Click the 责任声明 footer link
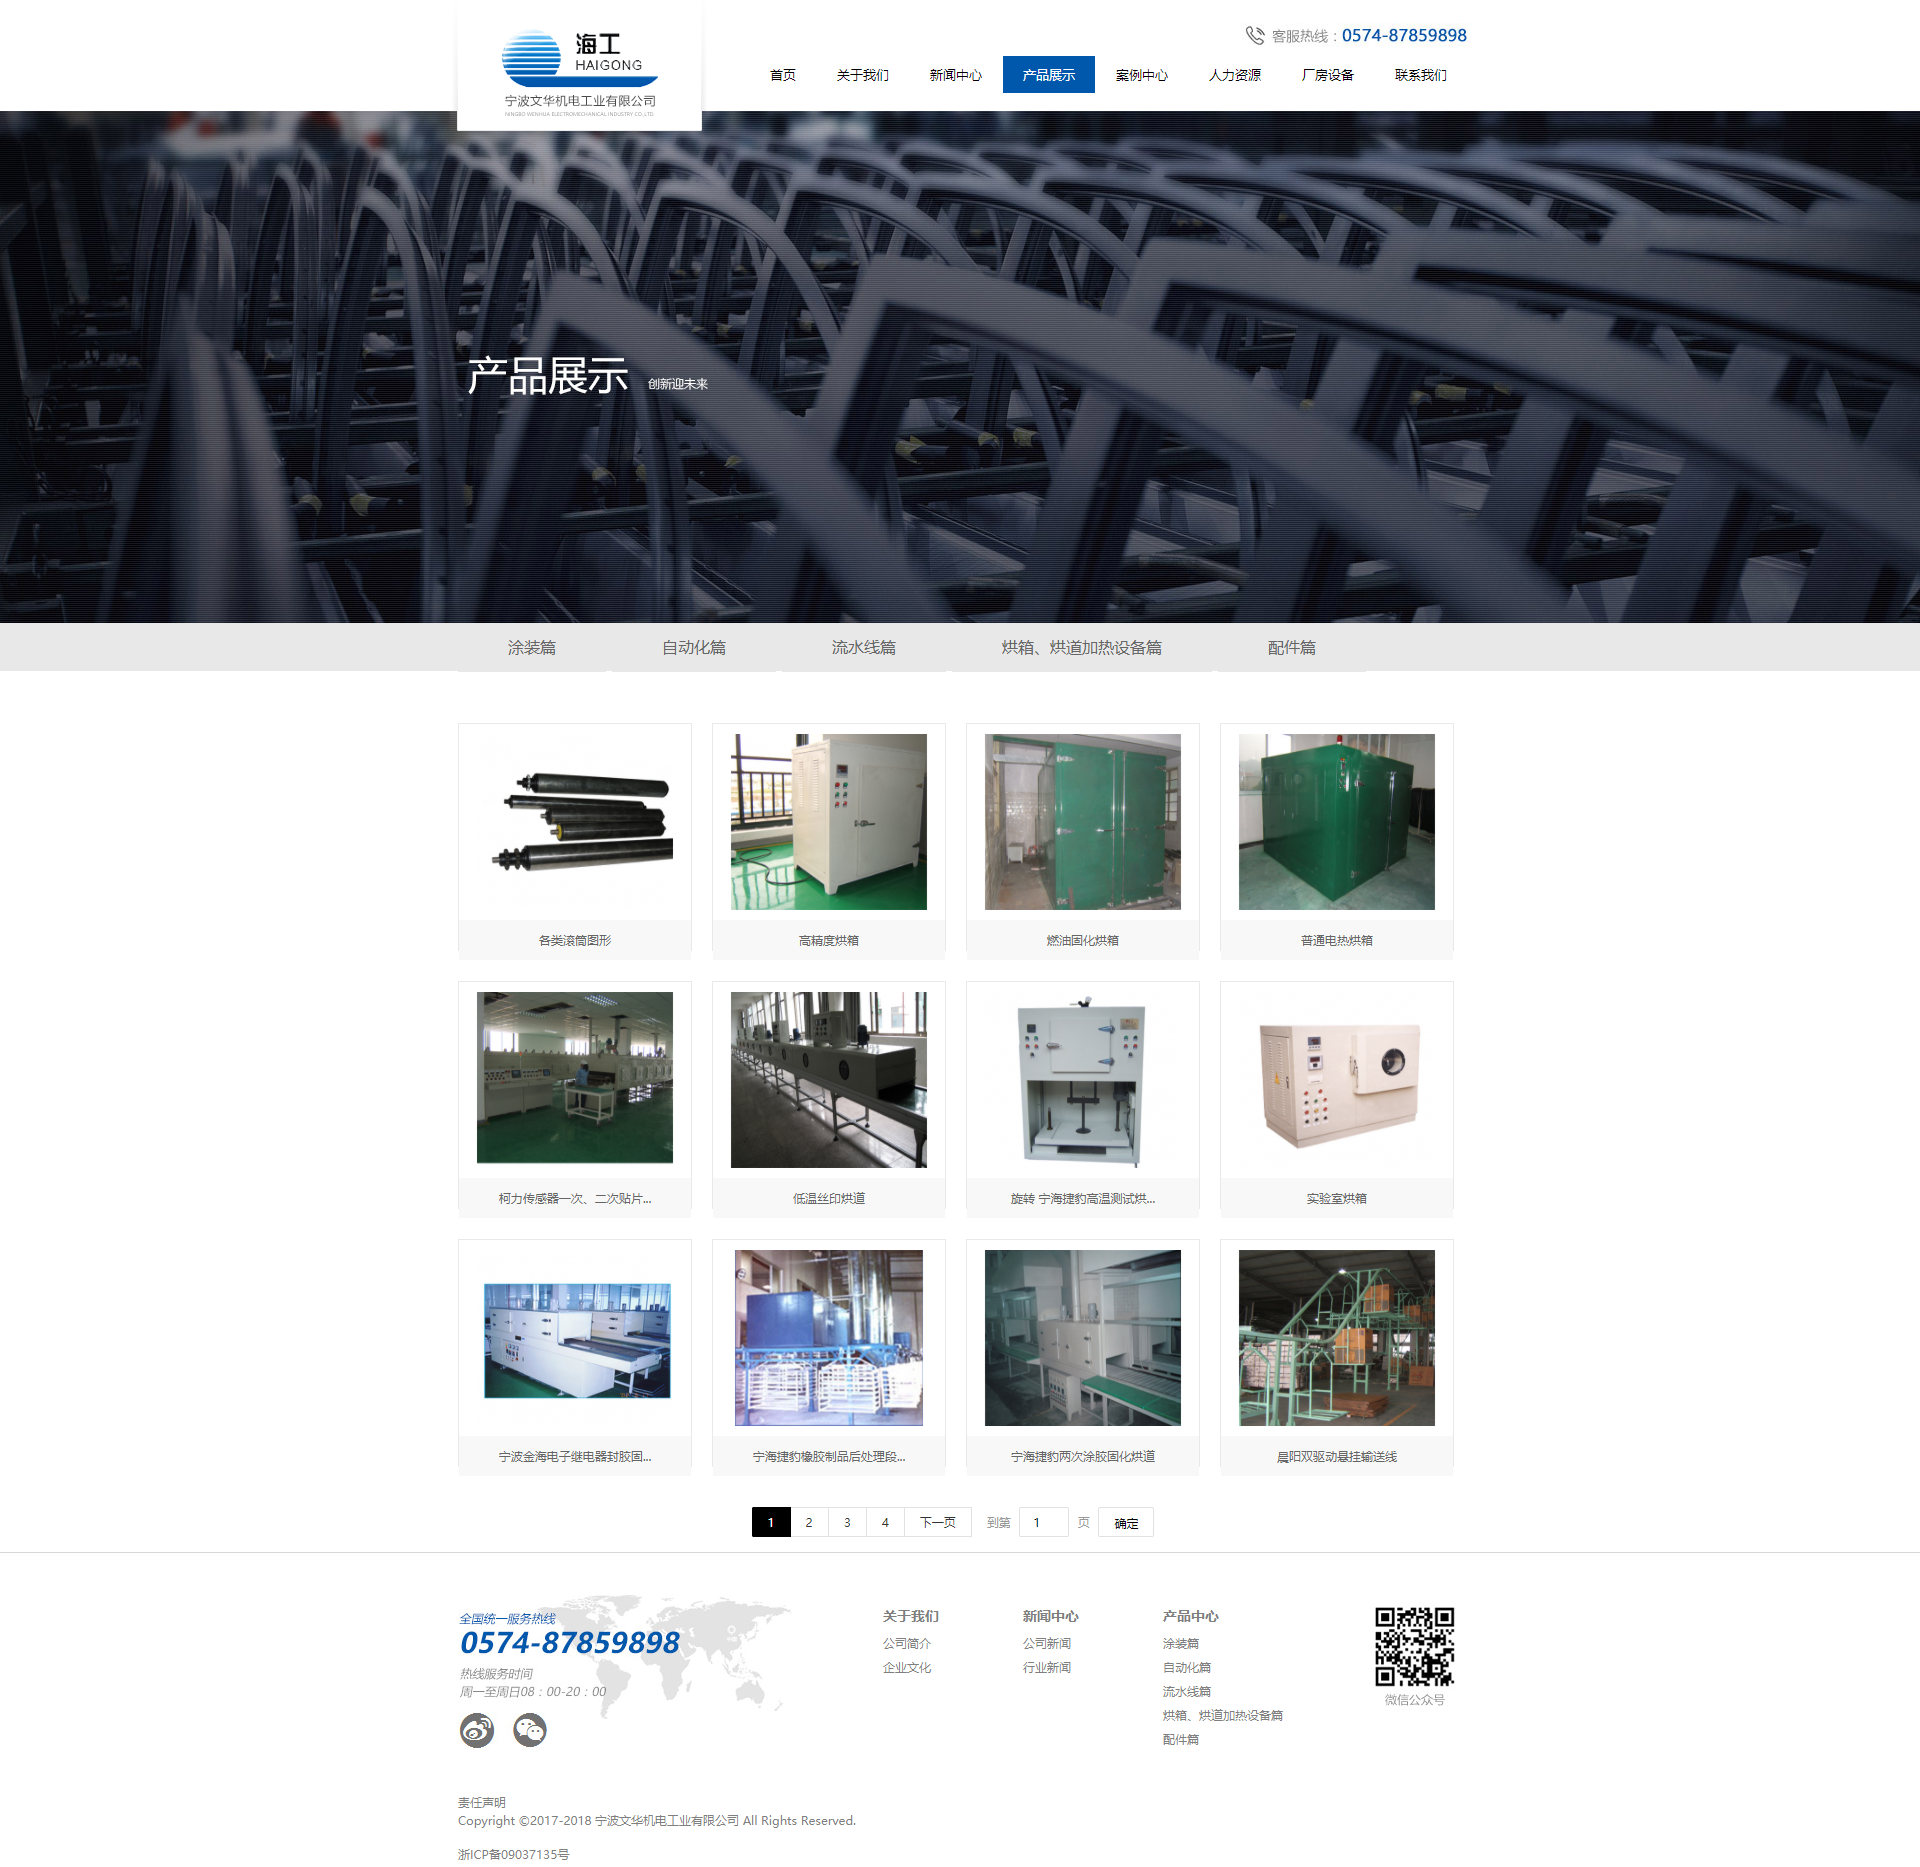 click(482, 1803)
